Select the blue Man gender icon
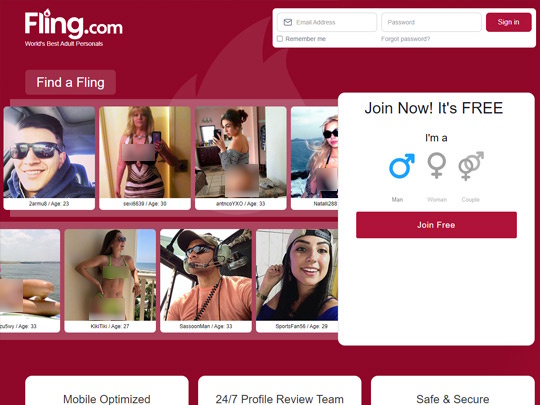 [x=402, y=166]
